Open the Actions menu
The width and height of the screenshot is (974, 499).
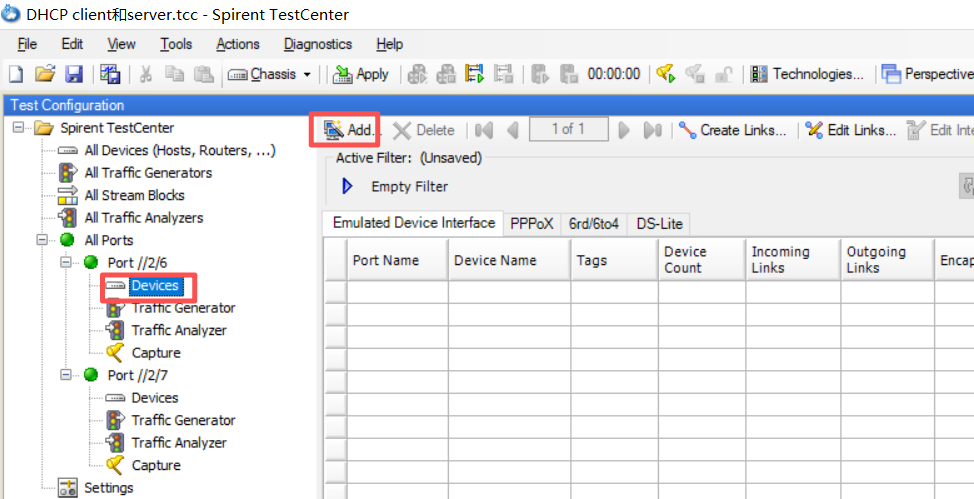pyautogui.click(x=238, y=44)
